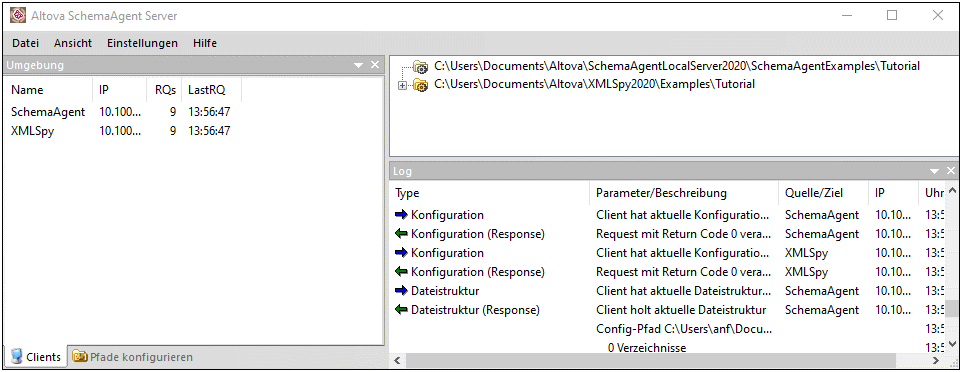962x372 pixels.
Task: Click green arrow on SchemaAgent Konfiguration (Response)
Action: point(401,234)
